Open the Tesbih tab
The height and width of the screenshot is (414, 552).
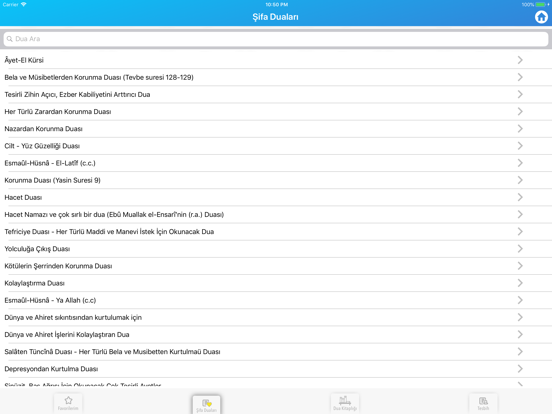[x=483, y=403]
